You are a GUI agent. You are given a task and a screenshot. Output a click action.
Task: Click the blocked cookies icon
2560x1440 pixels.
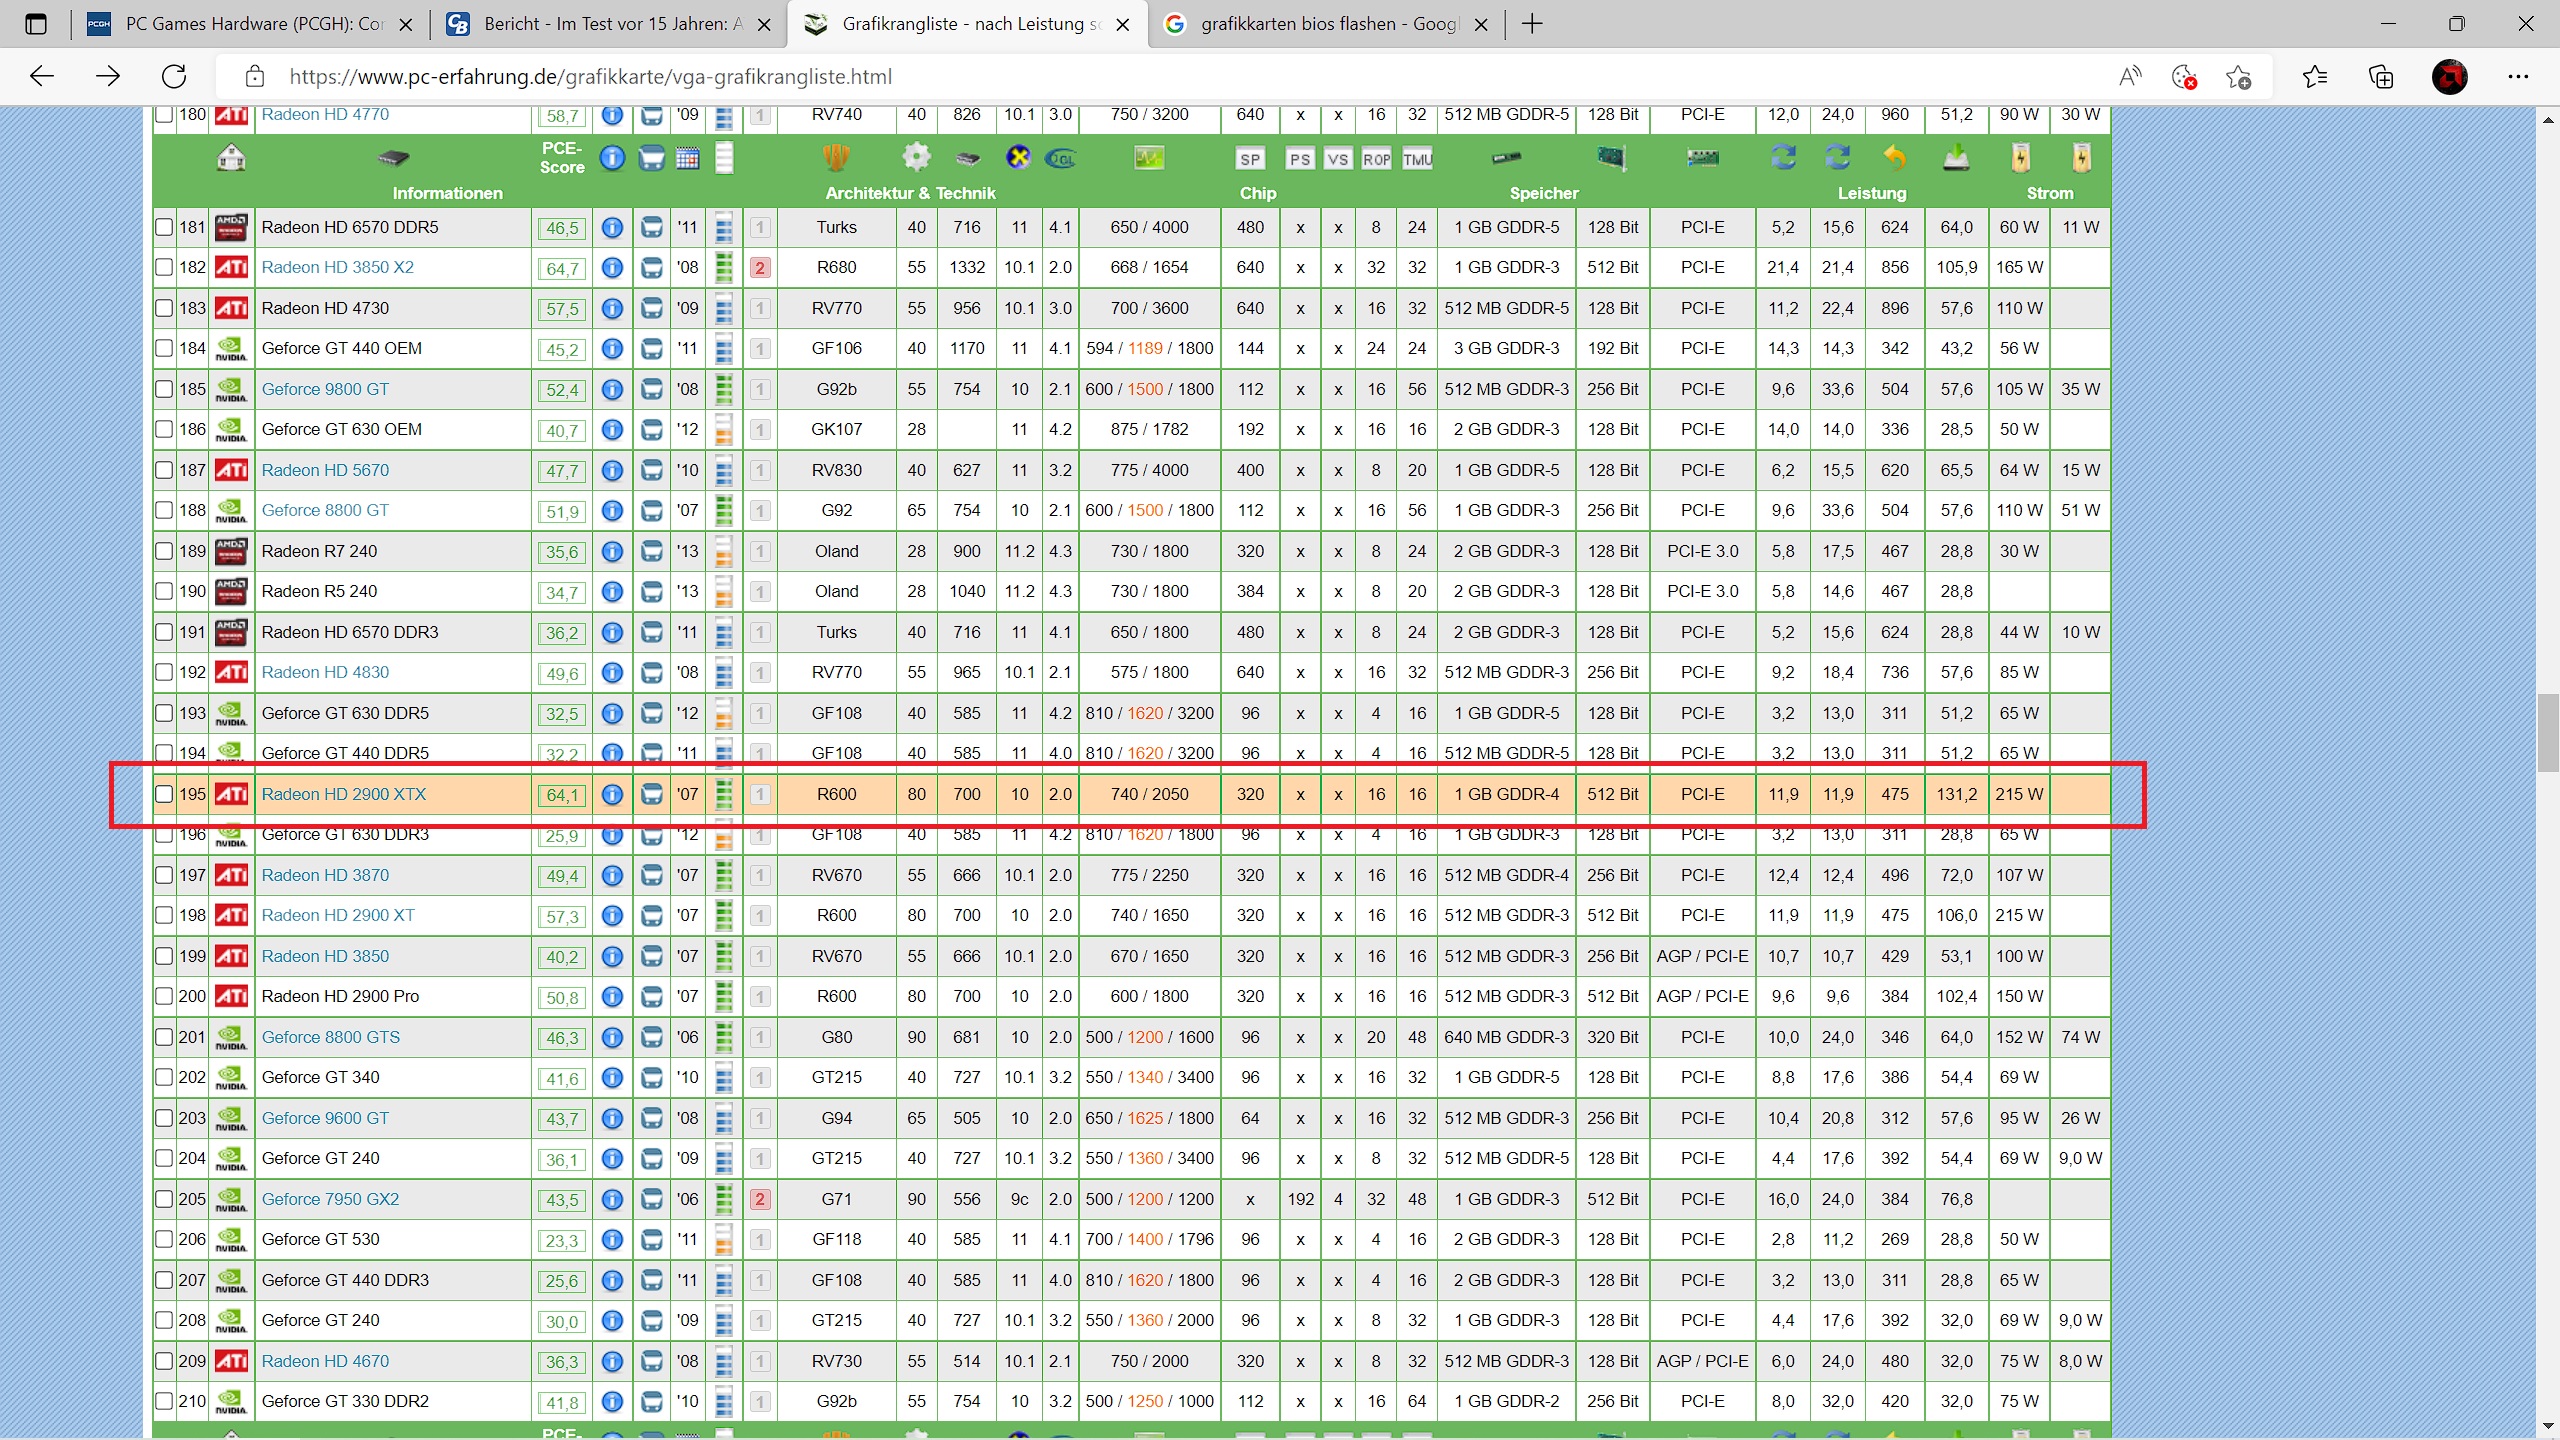[x=2184, y=77]
